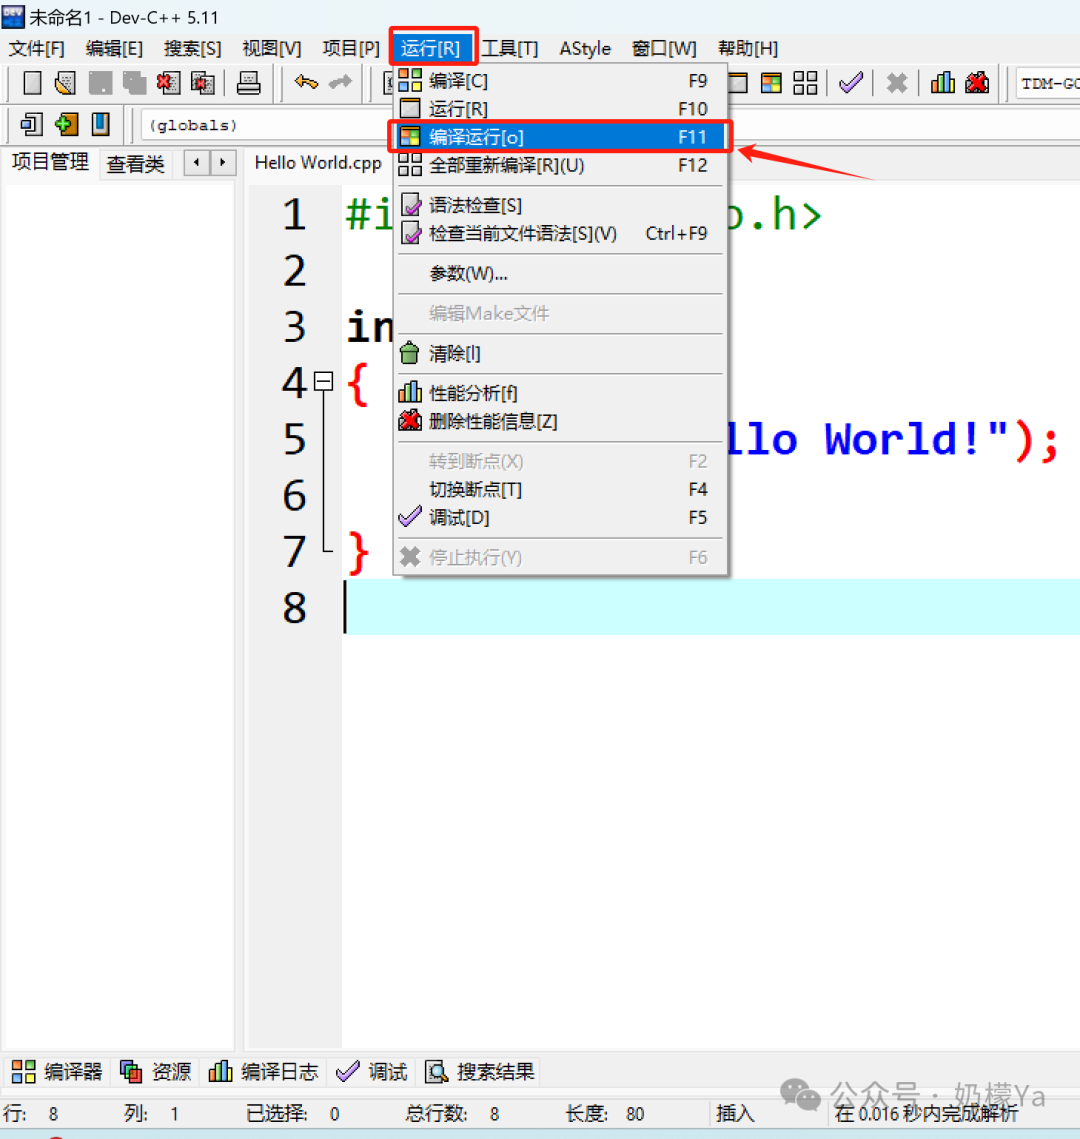Viewport: 1080px width, 1139px height.
Task: Collapse the code fold at line 4
Action: coord(323,381)
